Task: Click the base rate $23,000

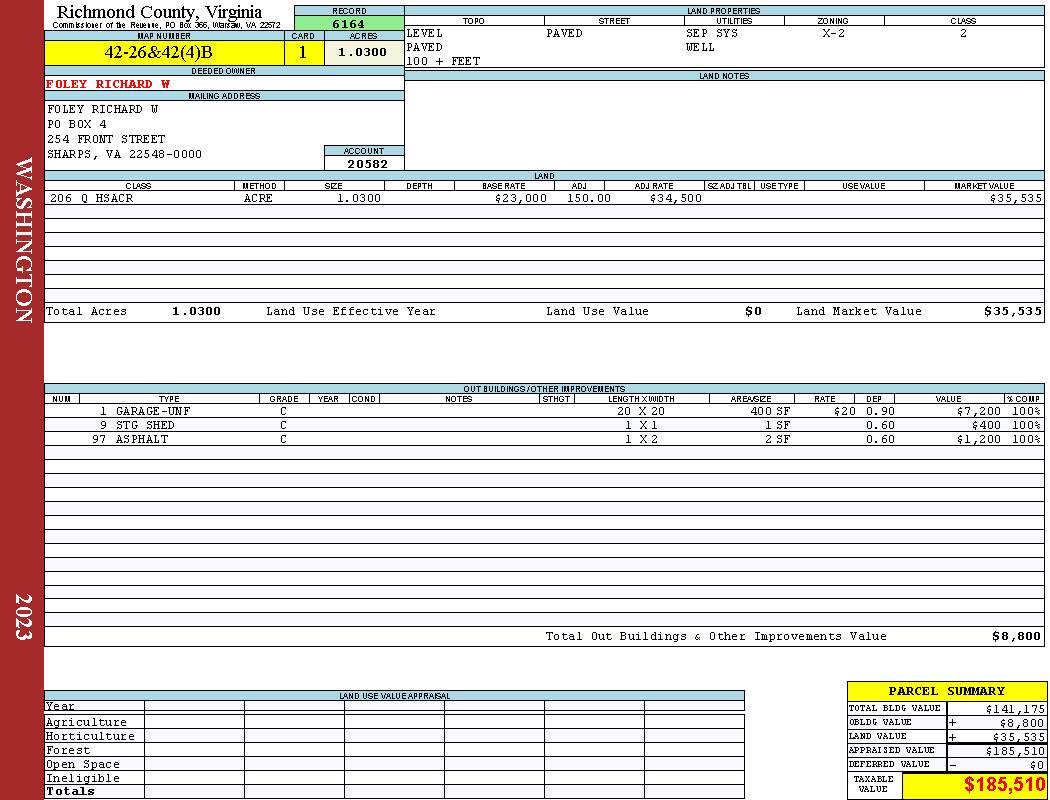Action: tap(521, 198)
